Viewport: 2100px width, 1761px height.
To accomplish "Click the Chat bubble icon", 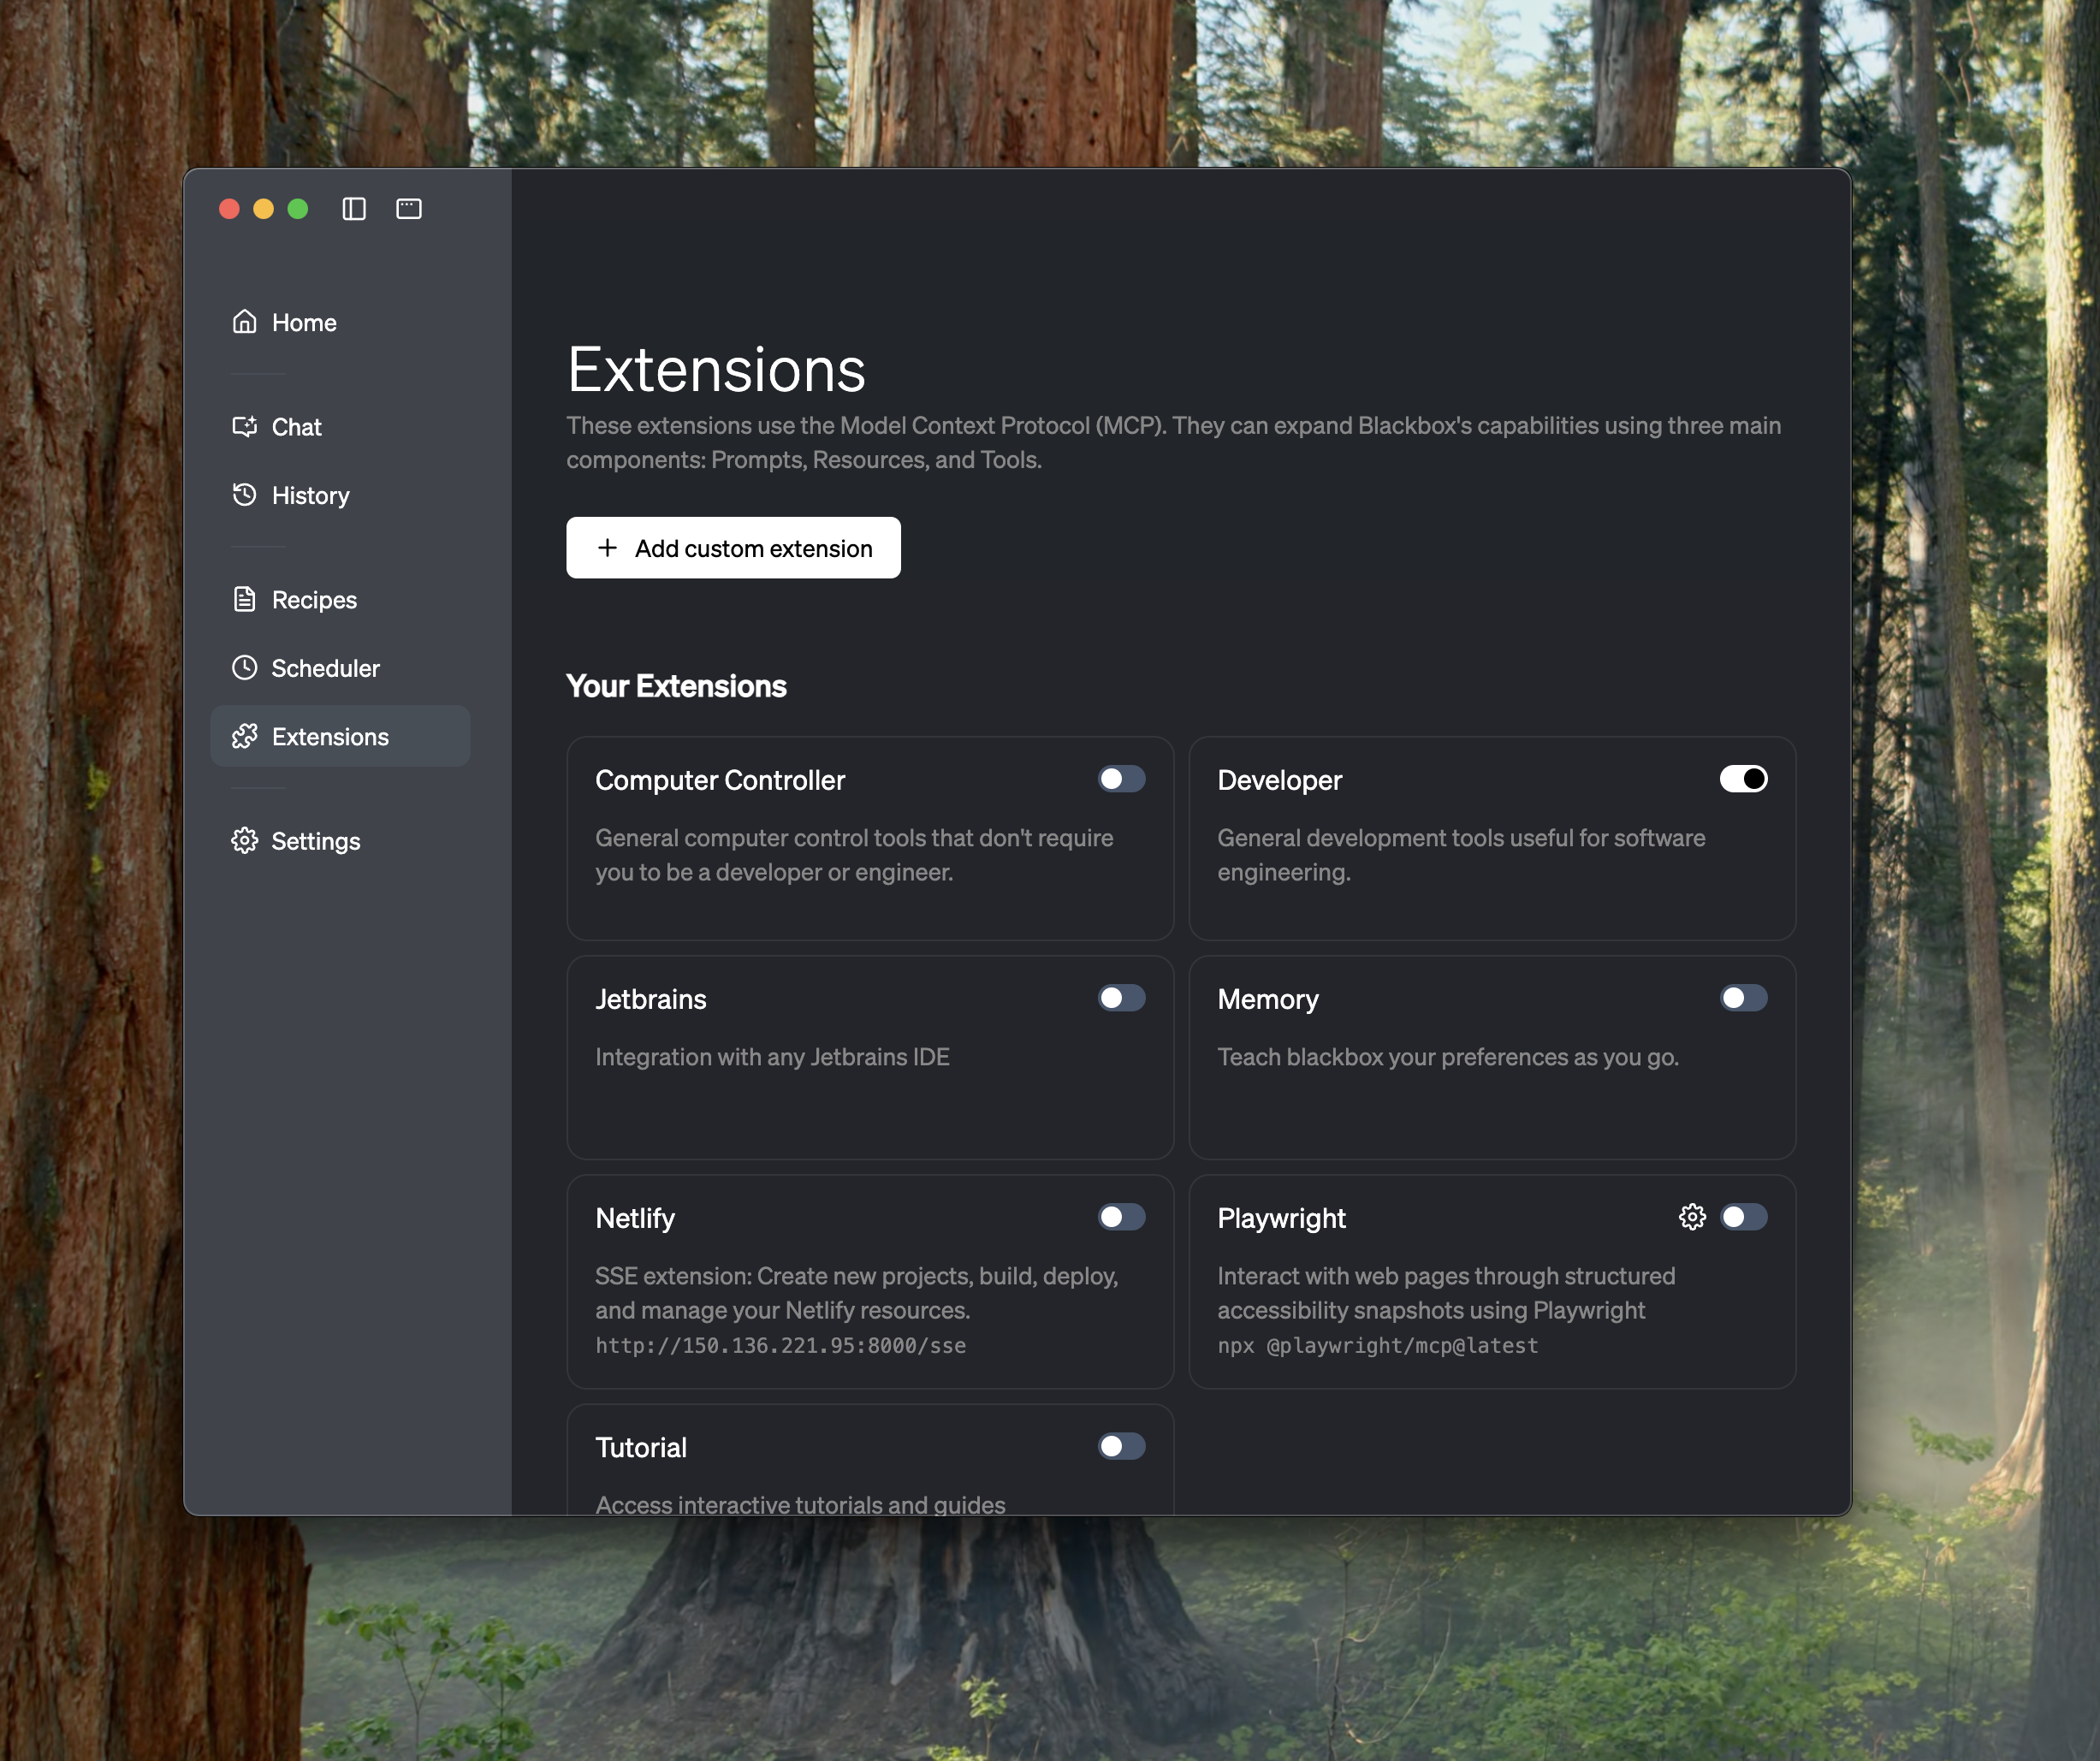I will coord(244,427).
